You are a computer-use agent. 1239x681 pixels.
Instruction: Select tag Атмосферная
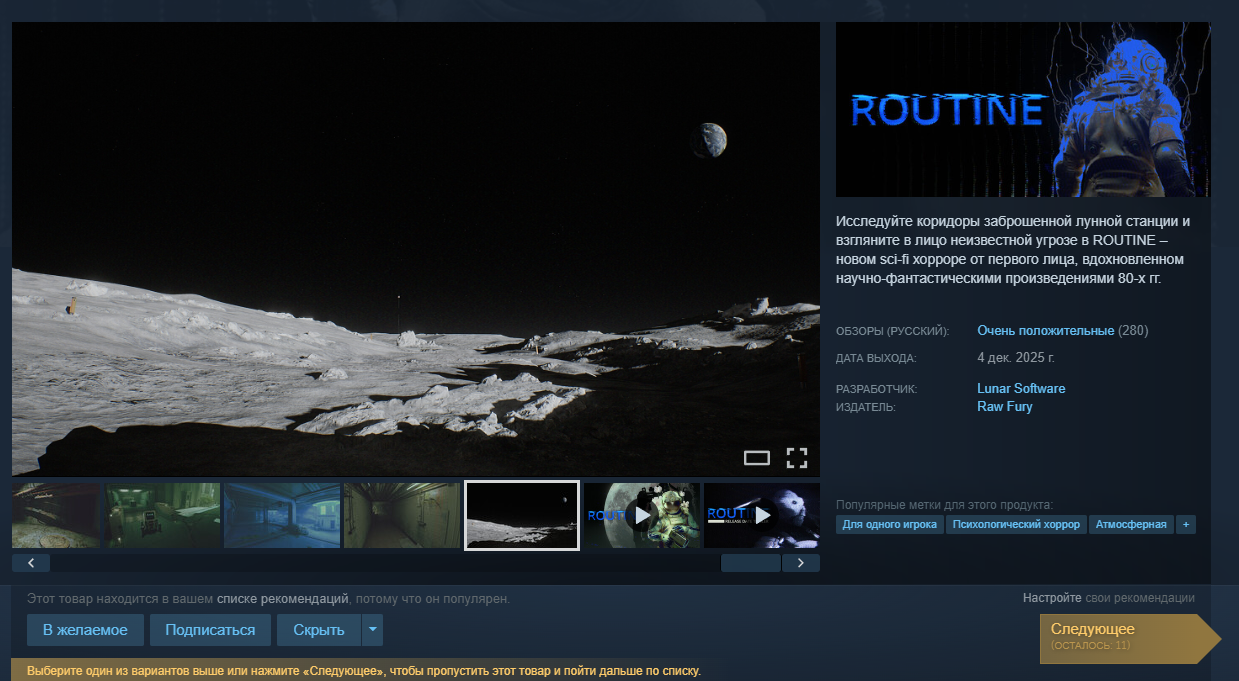[1131, 524]
